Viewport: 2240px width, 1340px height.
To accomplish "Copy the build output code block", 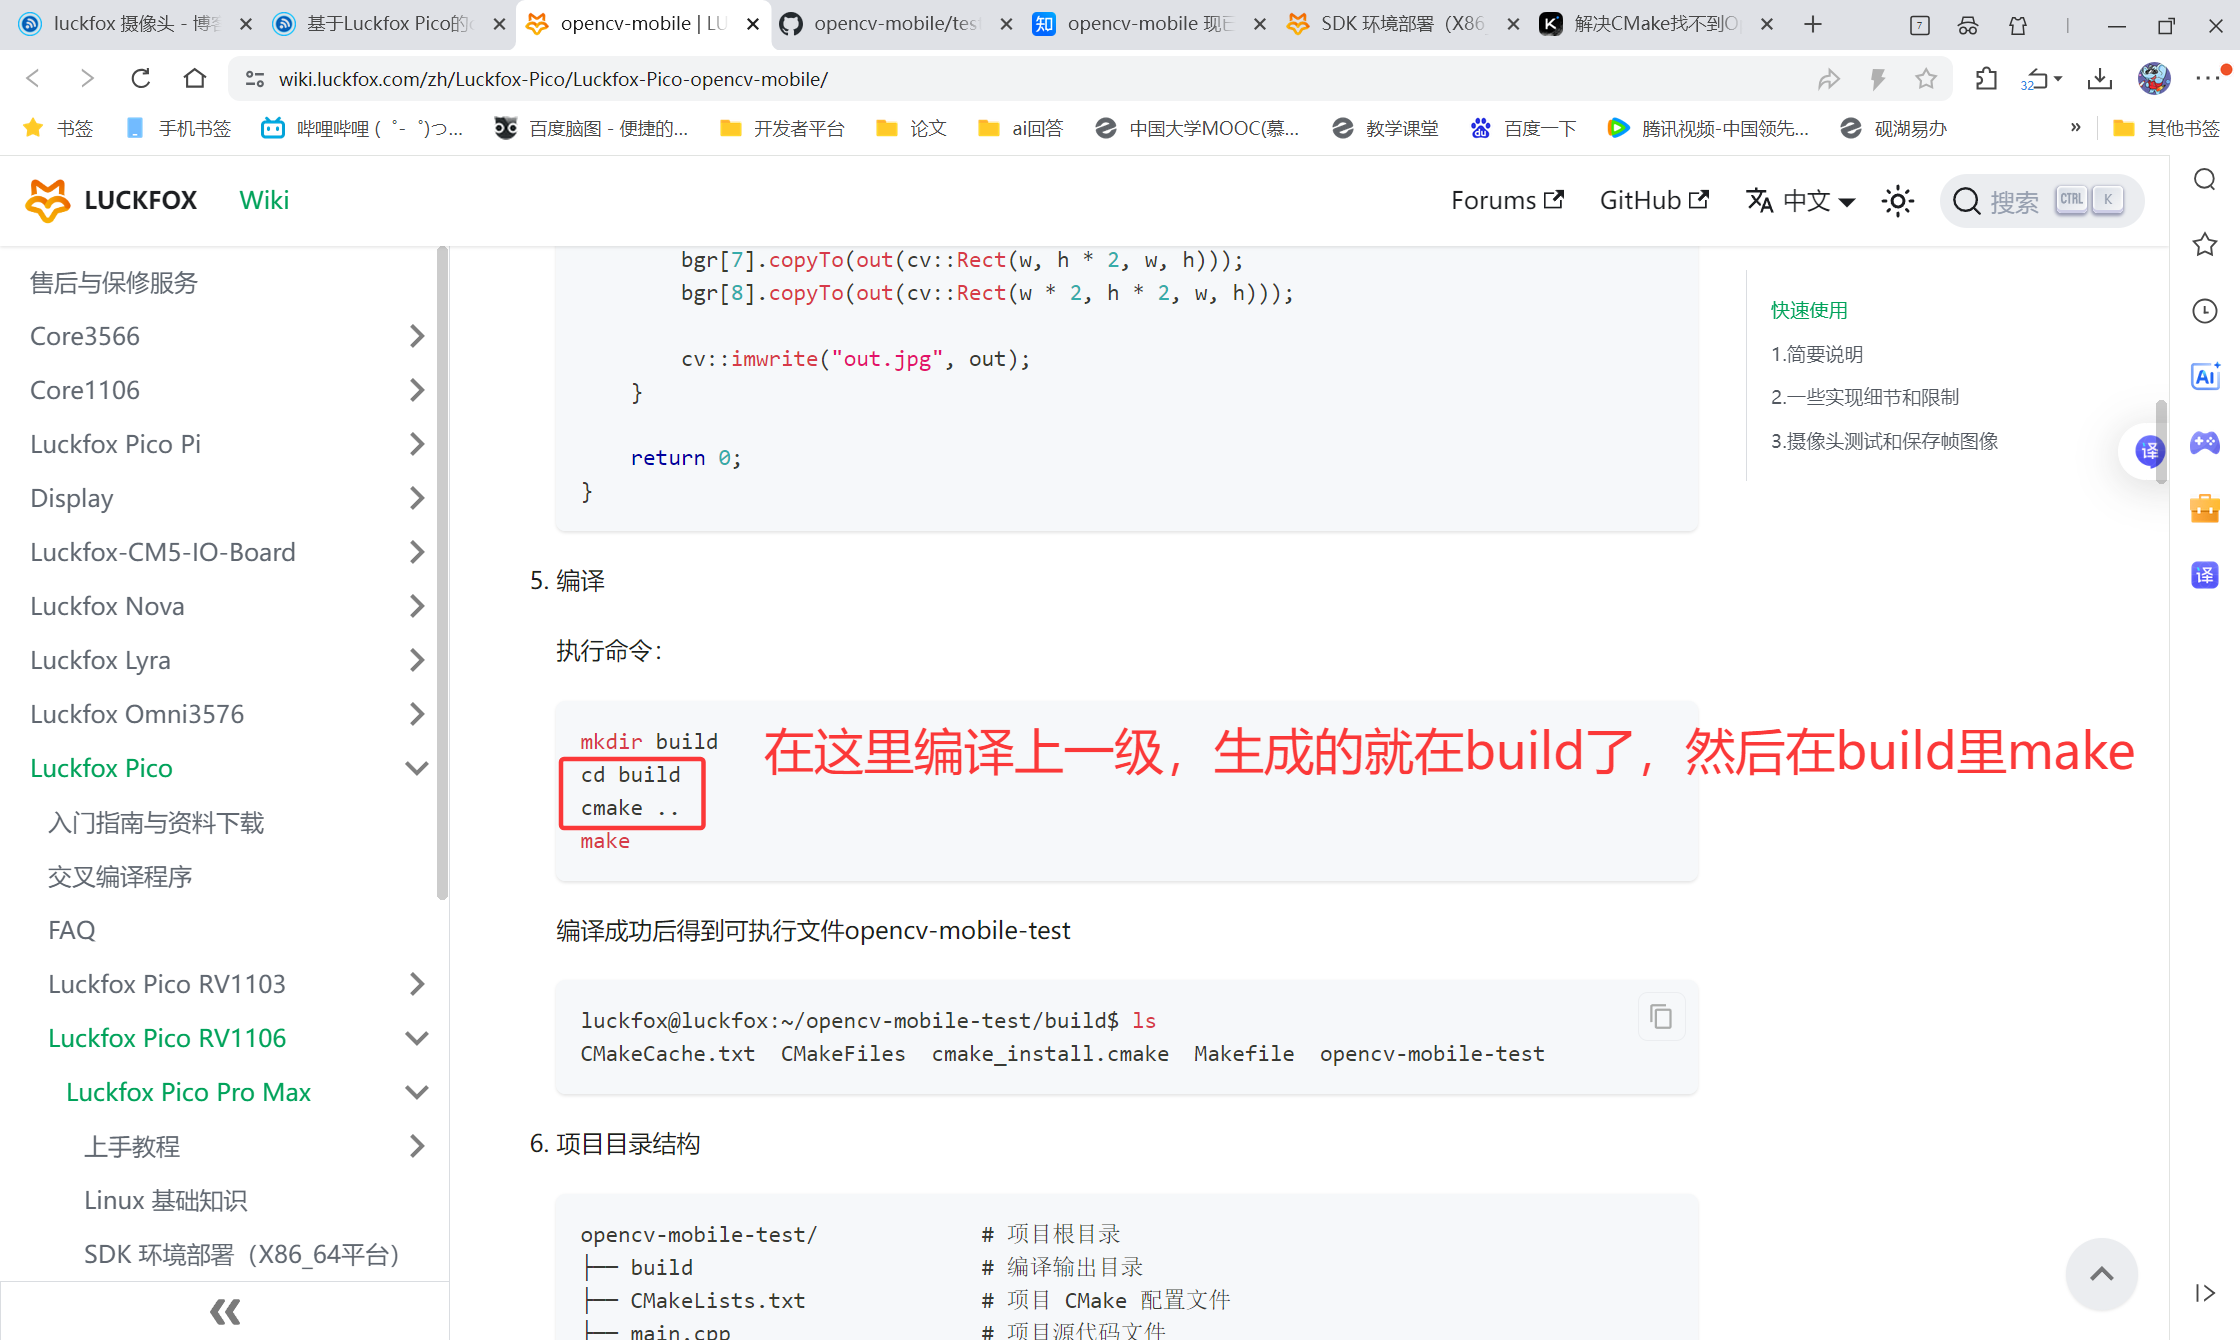I will (1661, 1016).
